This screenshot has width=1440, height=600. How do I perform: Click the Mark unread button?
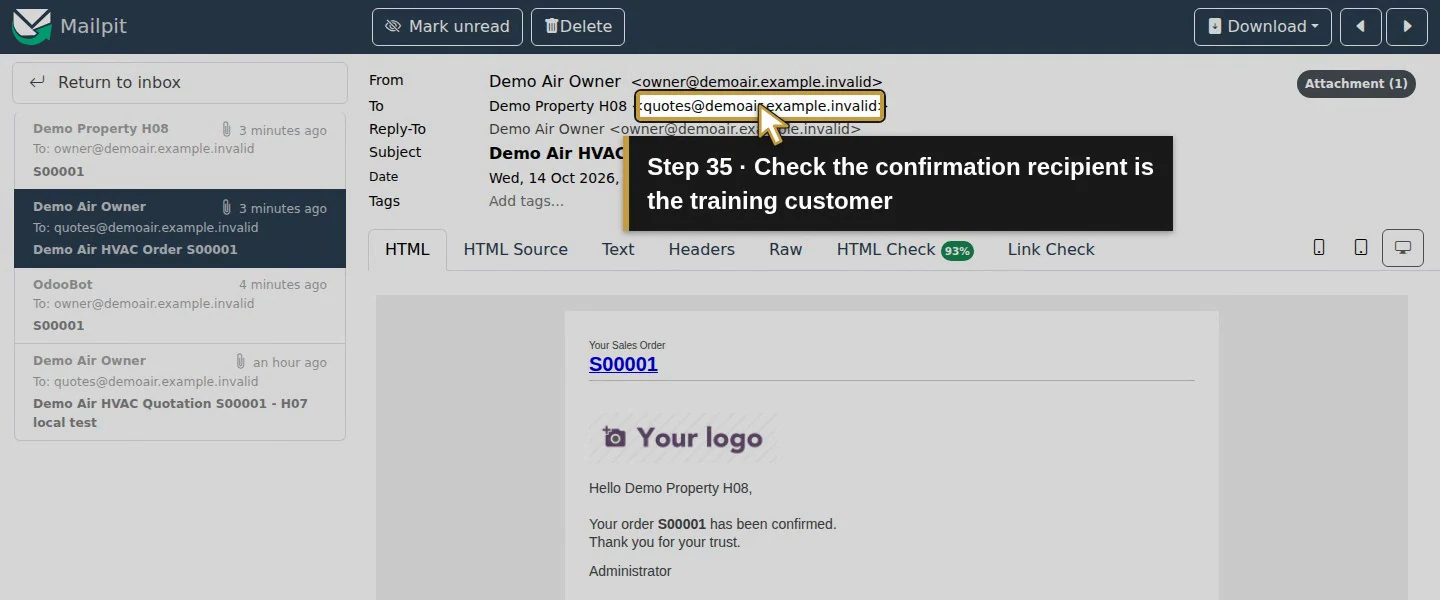[x=447, y=27]
